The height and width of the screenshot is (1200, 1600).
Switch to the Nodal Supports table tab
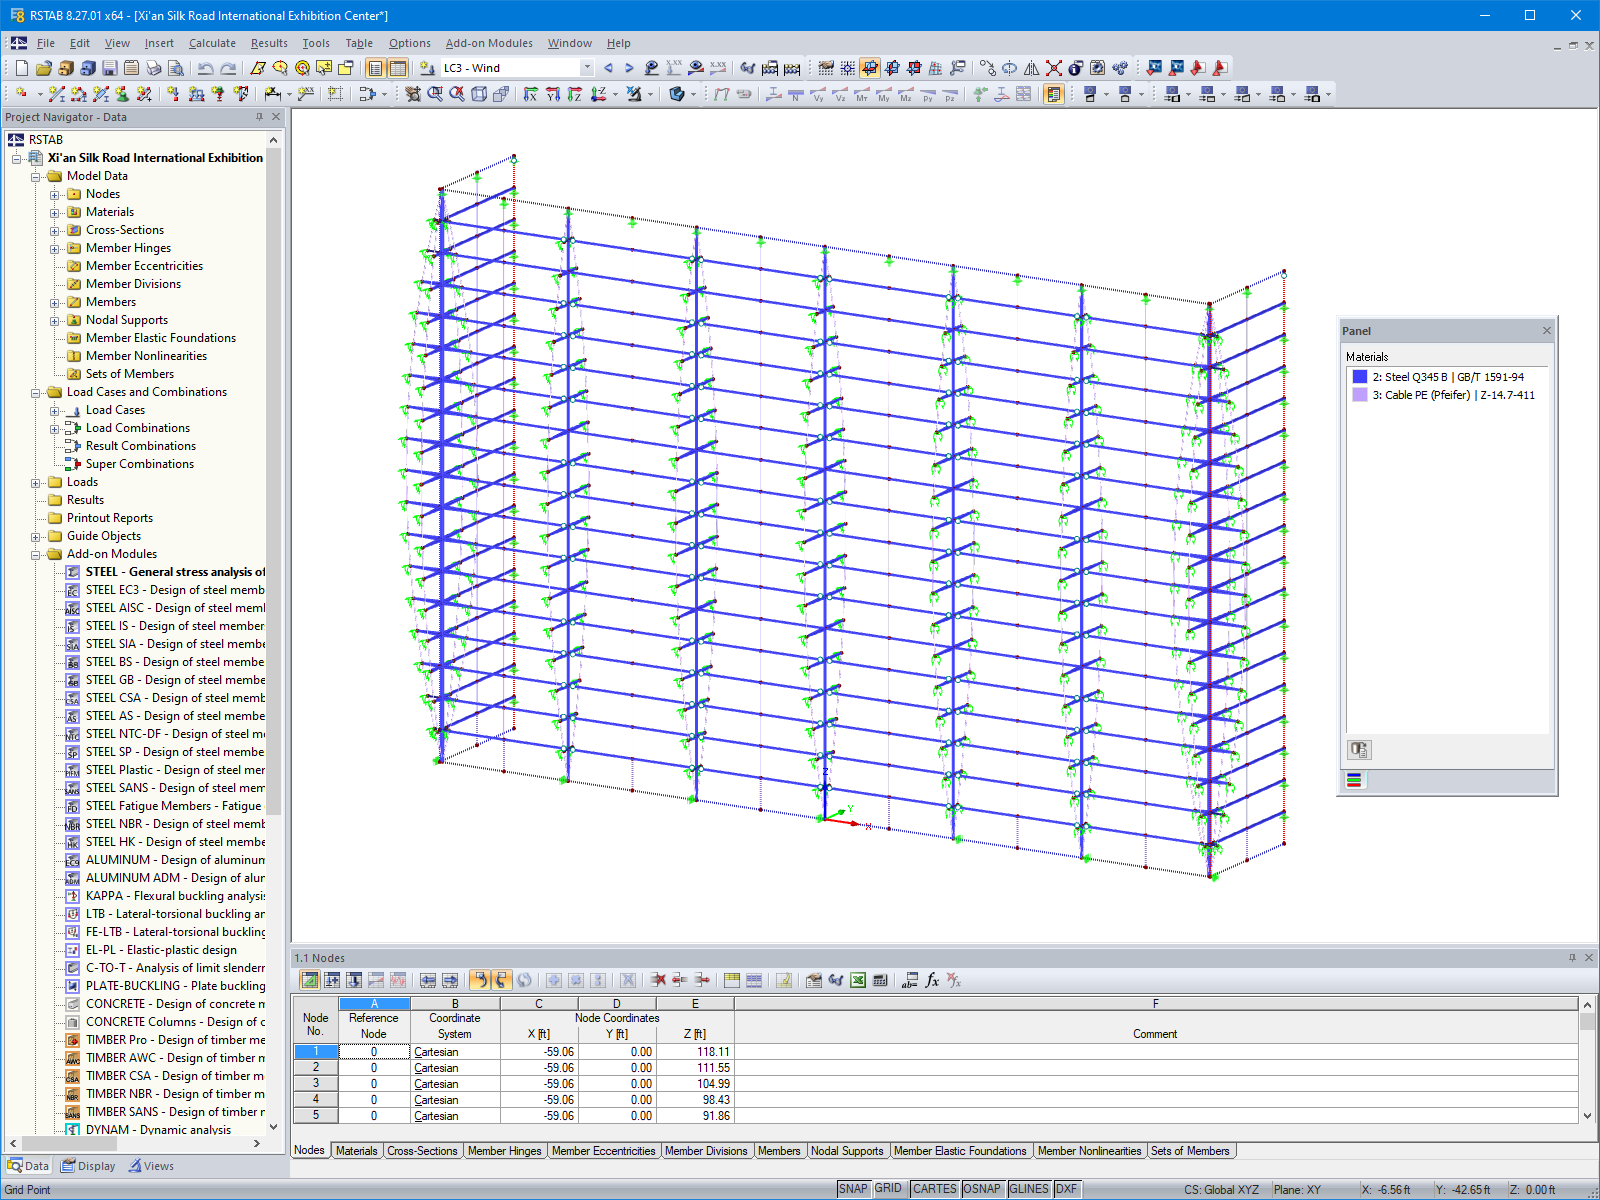coord(847,1151)
